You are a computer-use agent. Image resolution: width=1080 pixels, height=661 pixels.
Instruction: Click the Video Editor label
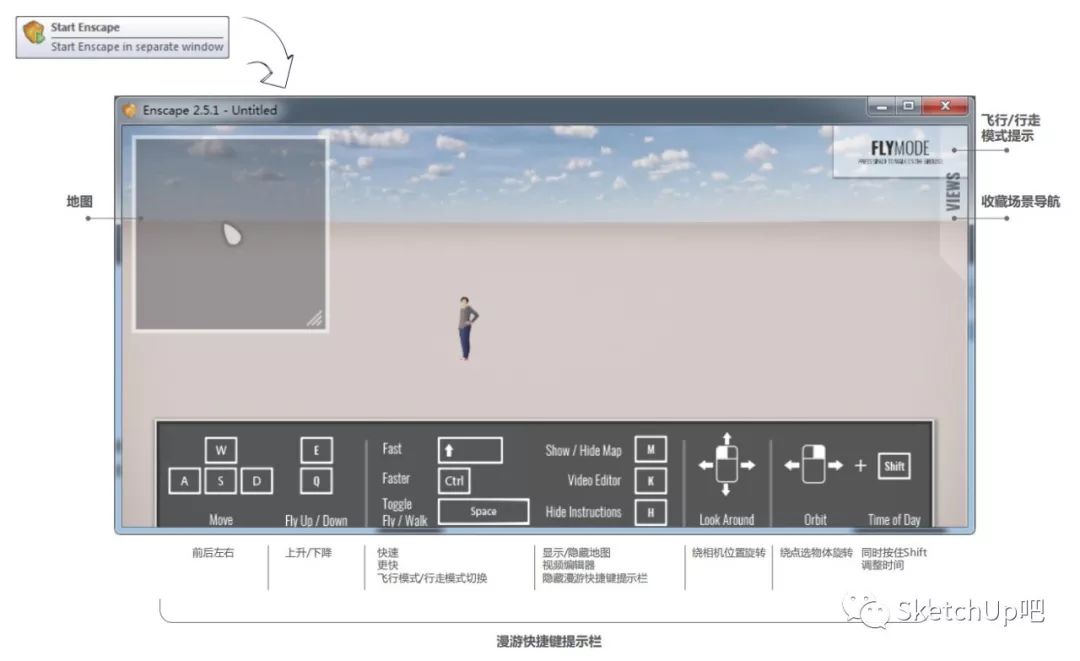(x=594, y=480)
